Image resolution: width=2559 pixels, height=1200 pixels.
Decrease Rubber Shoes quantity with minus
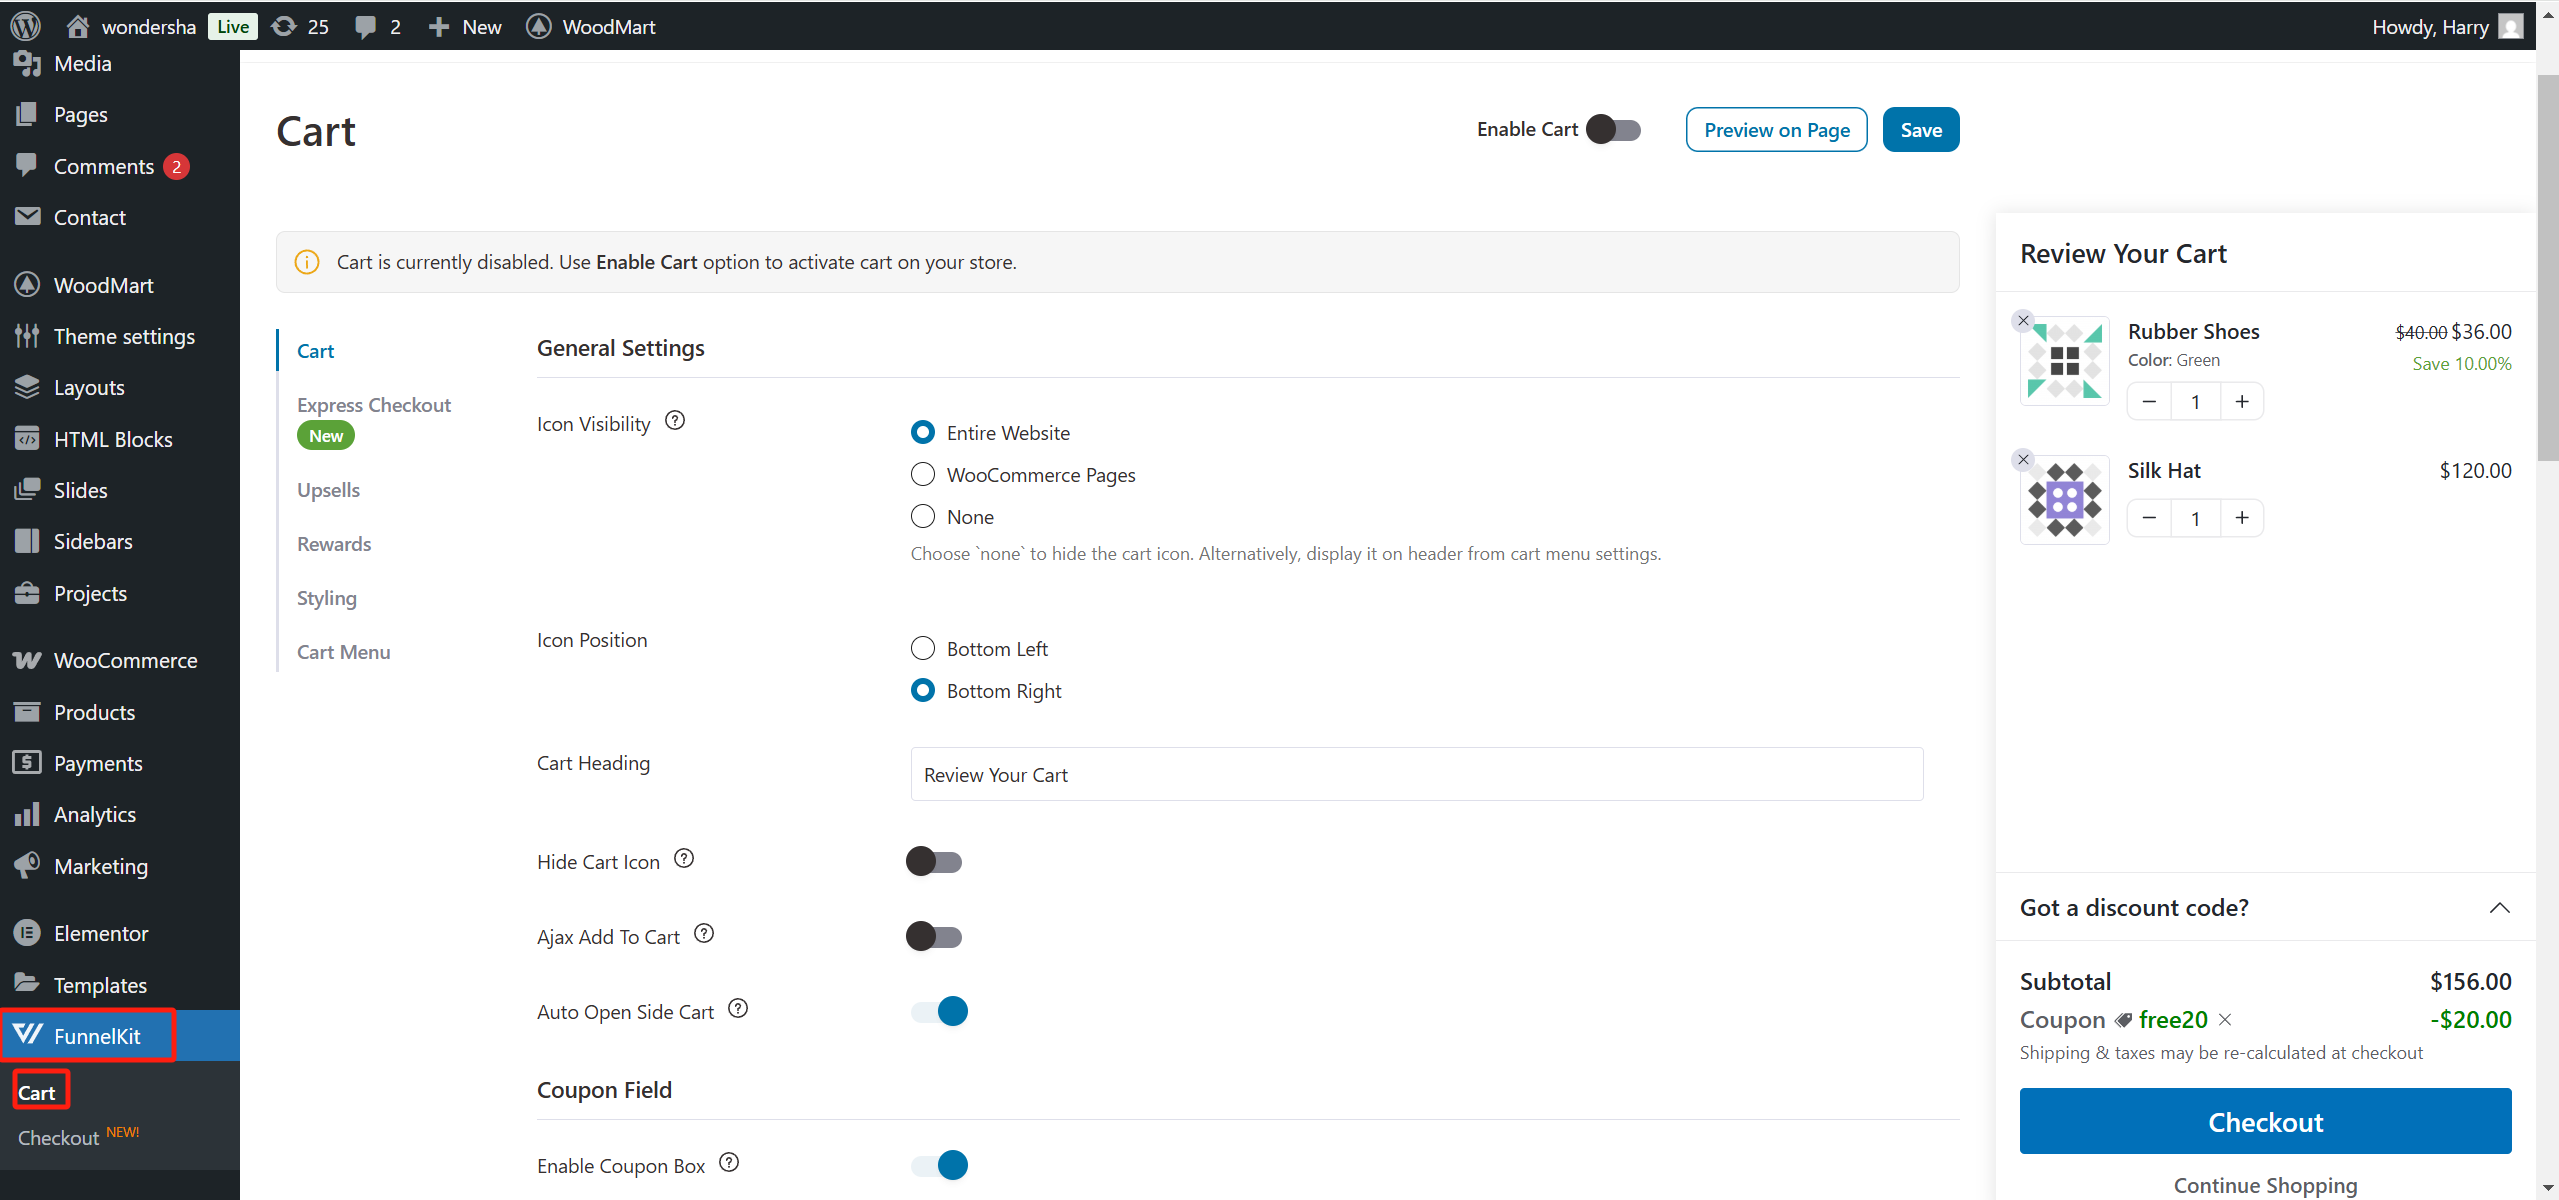[2149, 402]
